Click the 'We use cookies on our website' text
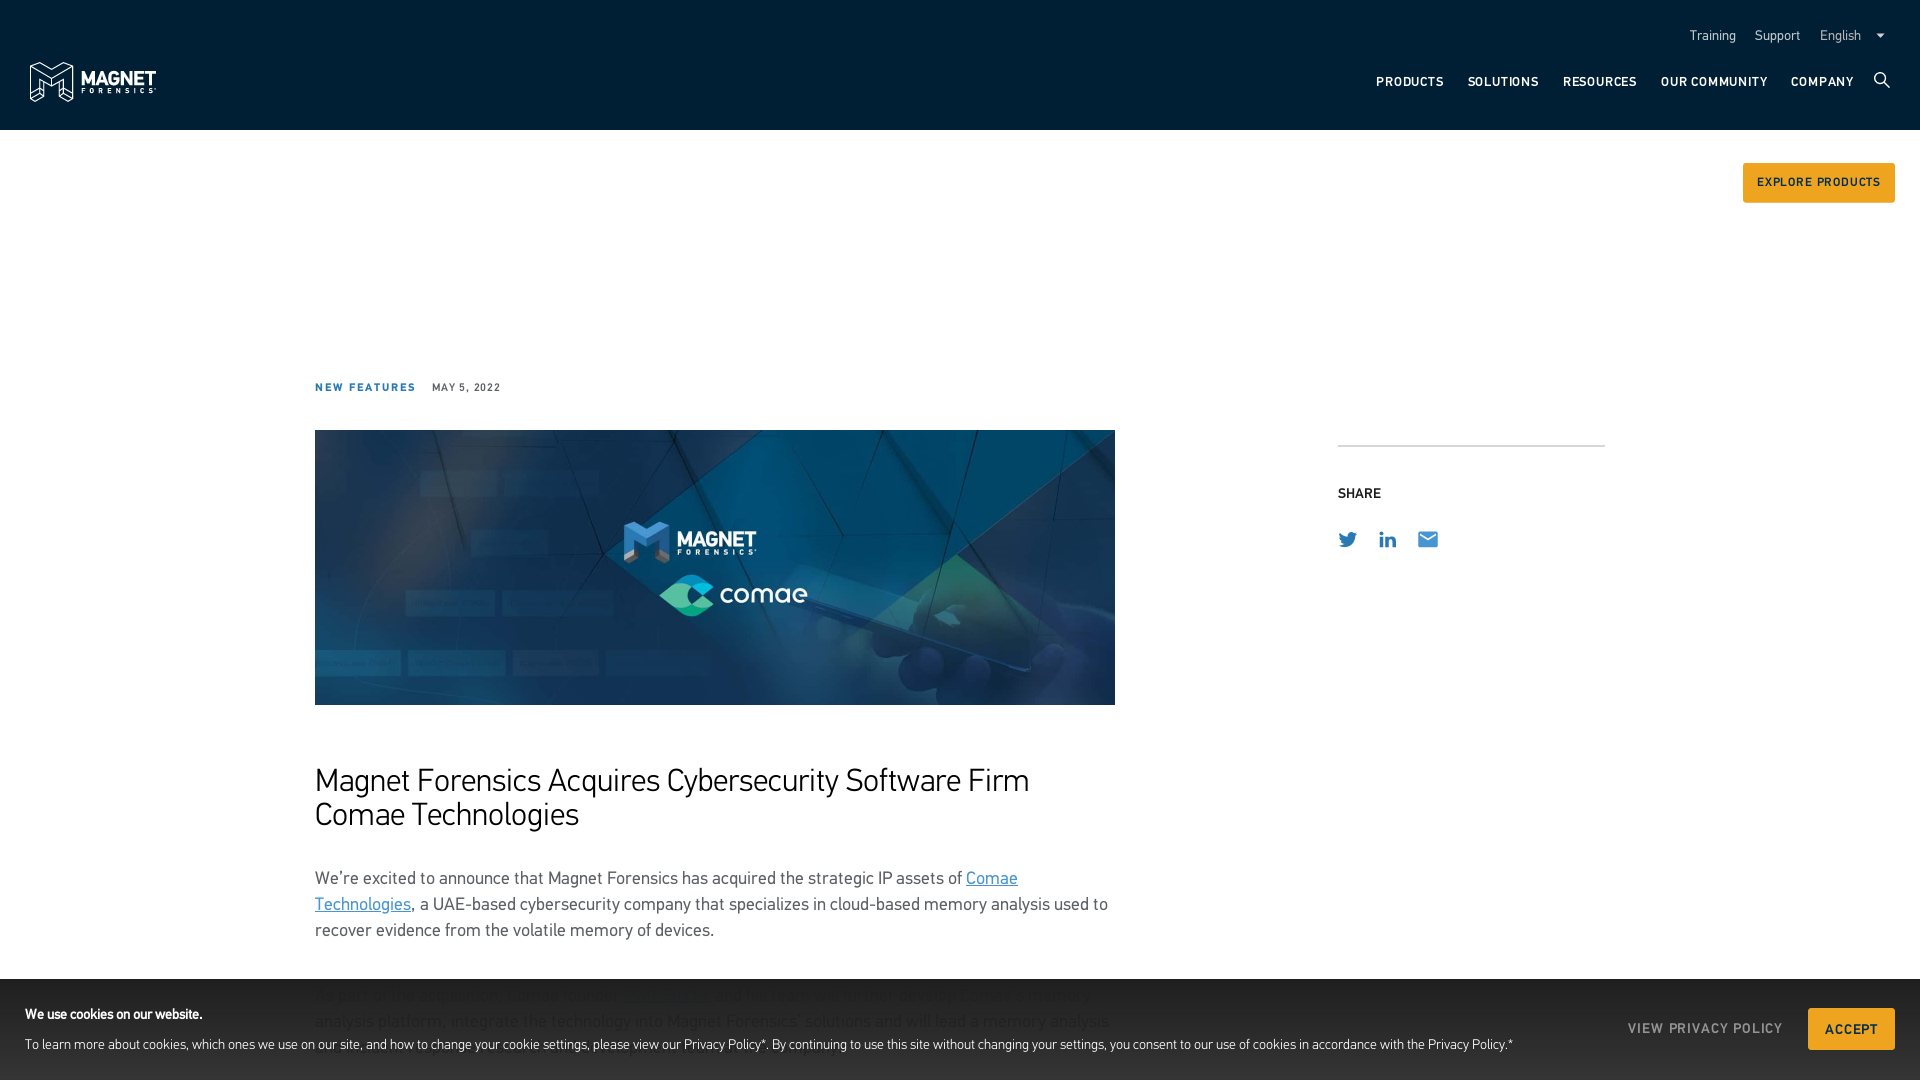This screenshot has width=1920, height=1080. (114, 1015)
